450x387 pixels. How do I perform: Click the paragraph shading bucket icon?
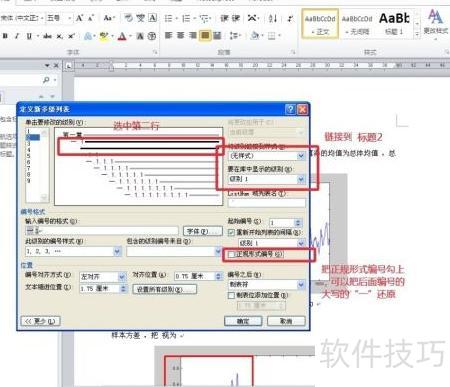tap(255, 35)
